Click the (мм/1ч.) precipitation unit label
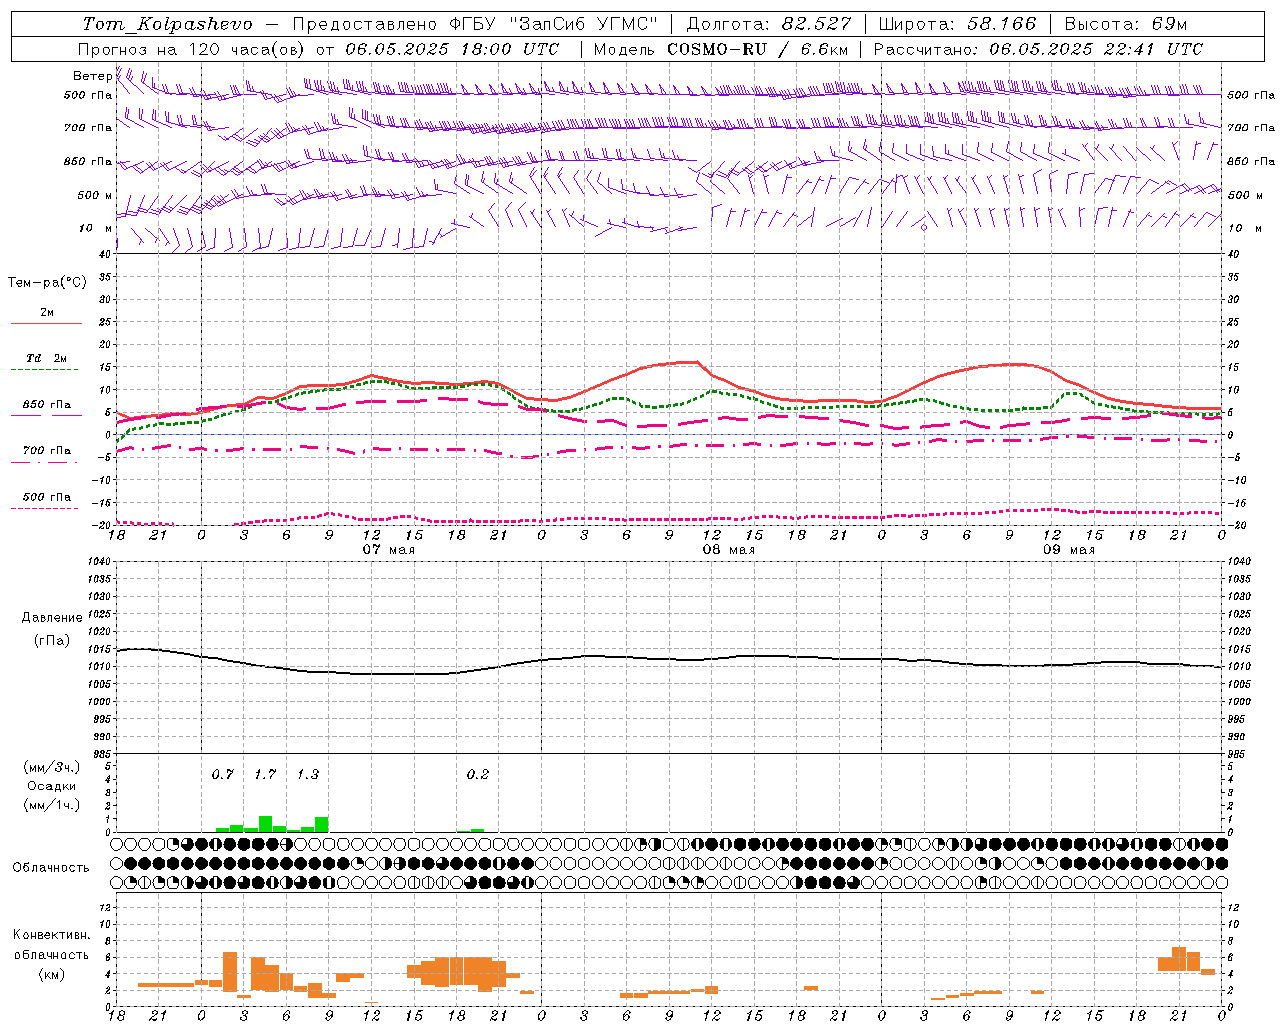The width and height of the screenshot is (1280, 1024). 51,805
